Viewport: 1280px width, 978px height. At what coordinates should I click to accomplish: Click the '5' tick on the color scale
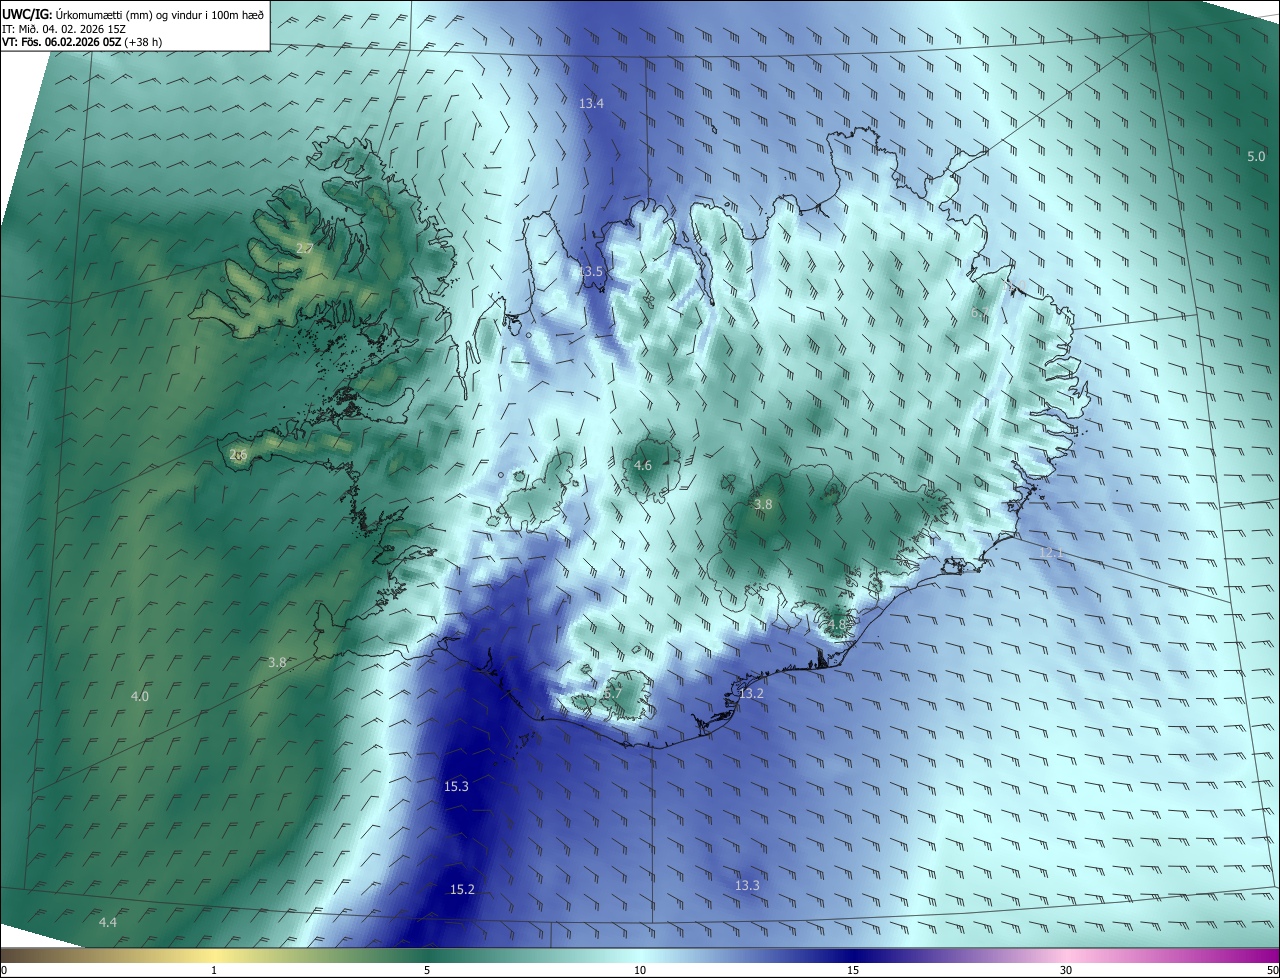click(x=427, y=970)
